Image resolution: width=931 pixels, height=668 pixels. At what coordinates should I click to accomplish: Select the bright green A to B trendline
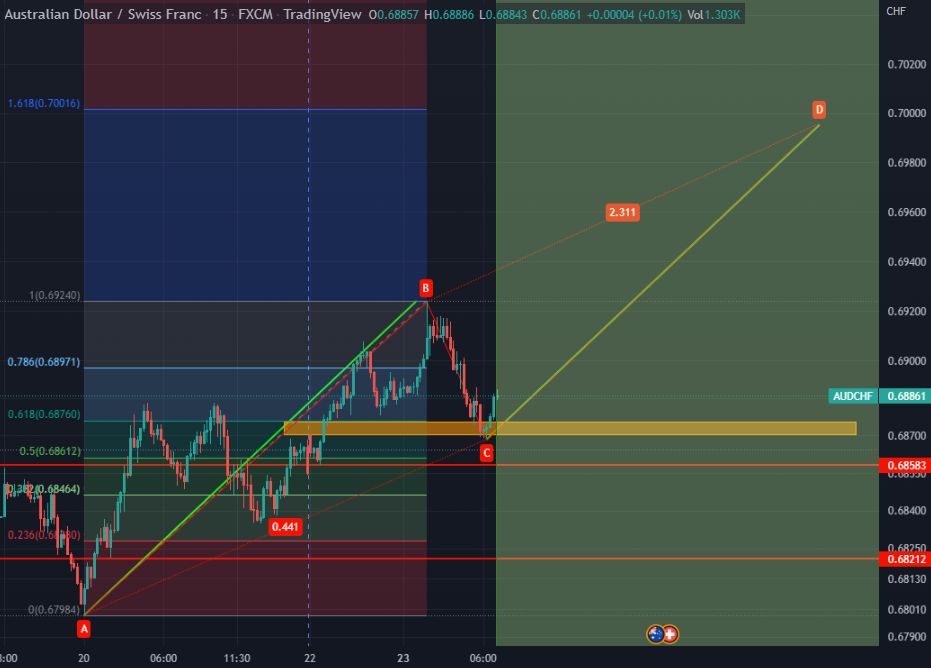pyautogui.click(x=250, y=458)
